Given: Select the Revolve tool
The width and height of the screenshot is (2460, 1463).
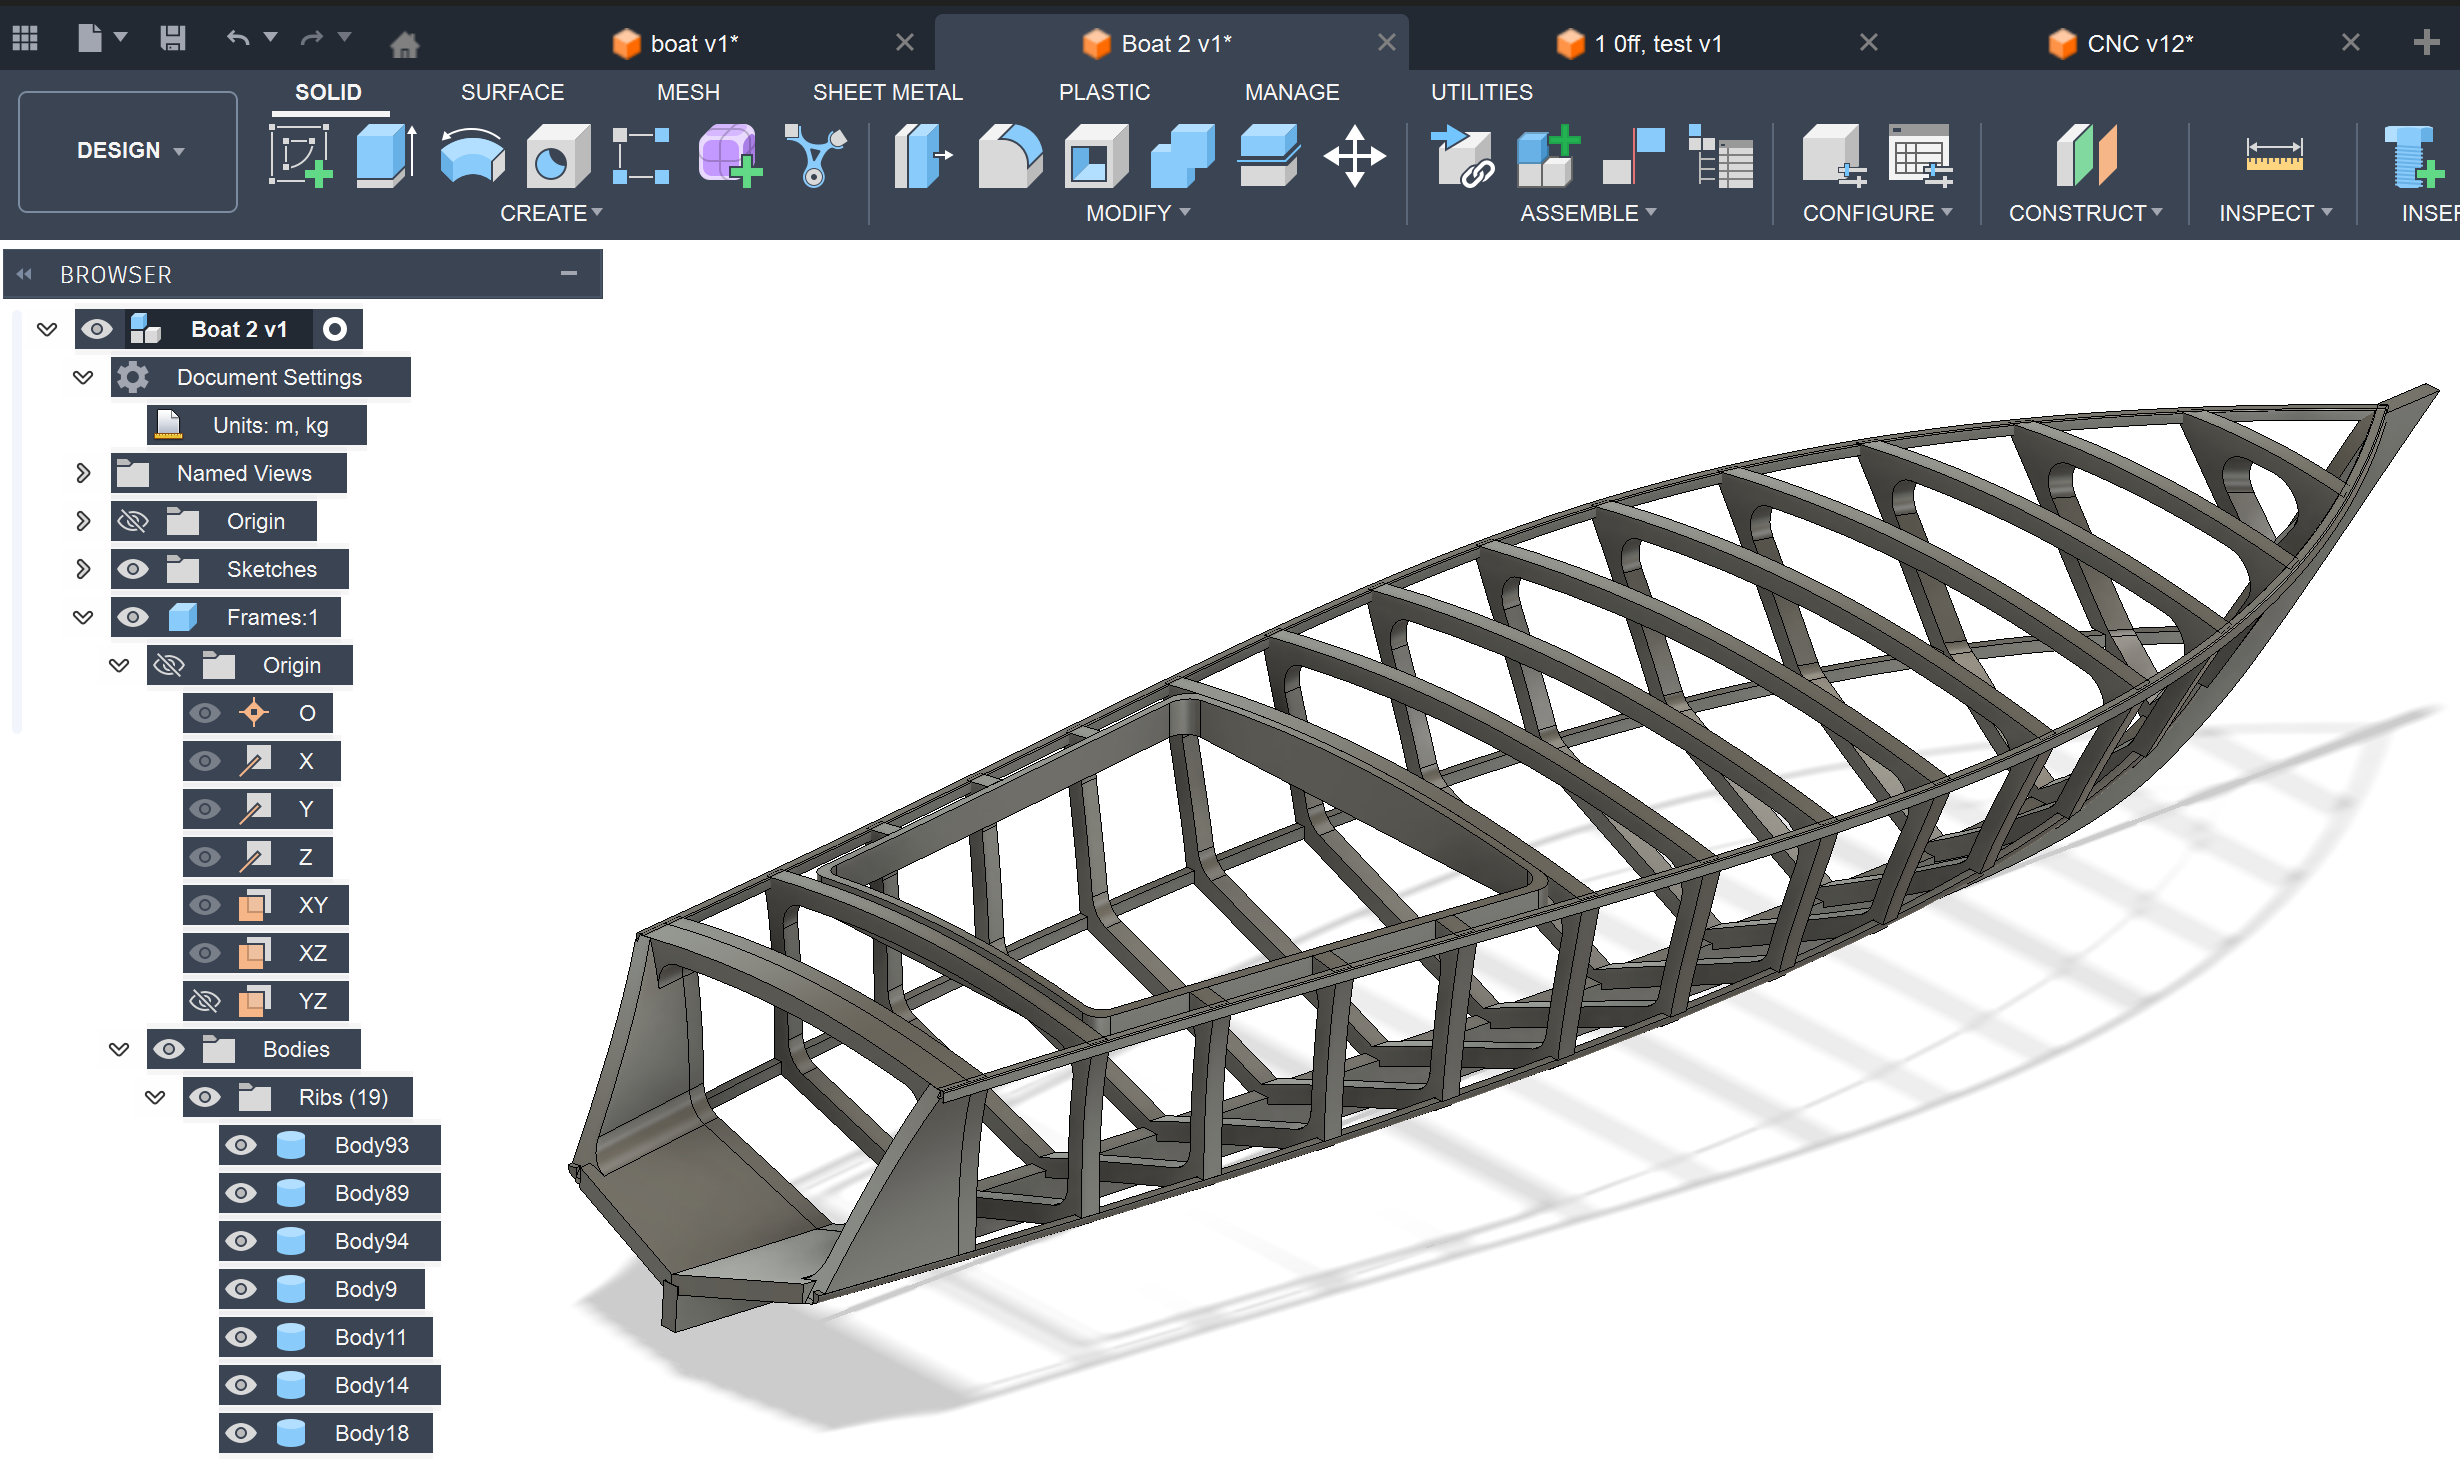Looking at the screenshot, I should pos(472,156).
